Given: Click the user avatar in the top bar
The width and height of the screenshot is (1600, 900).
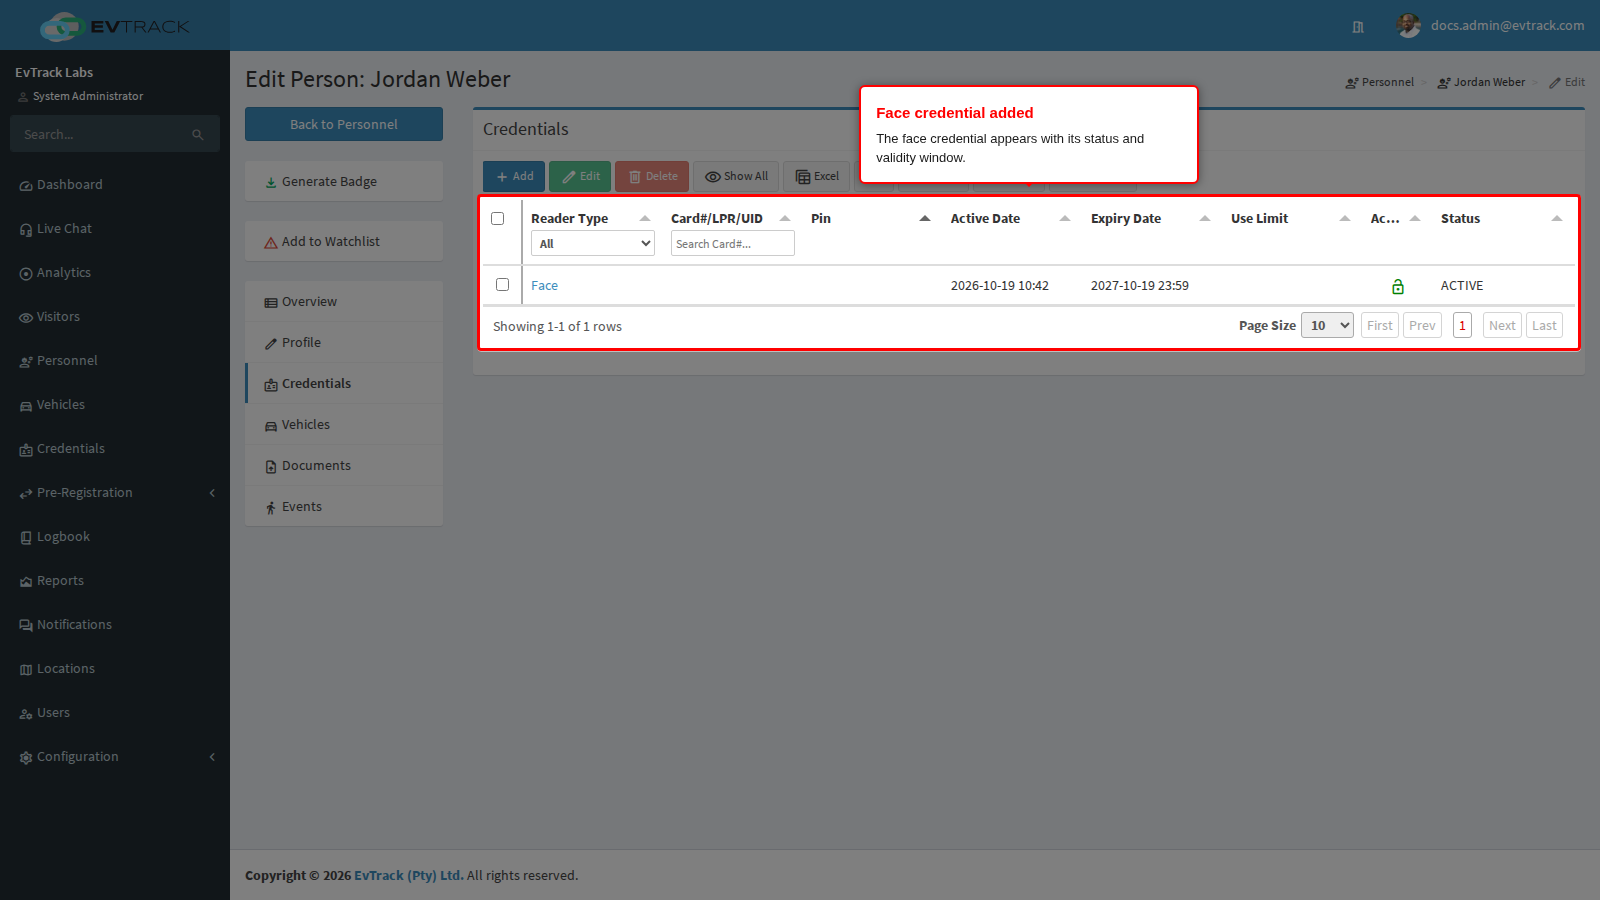Looking at the screenshot, I should (1408, 26).
